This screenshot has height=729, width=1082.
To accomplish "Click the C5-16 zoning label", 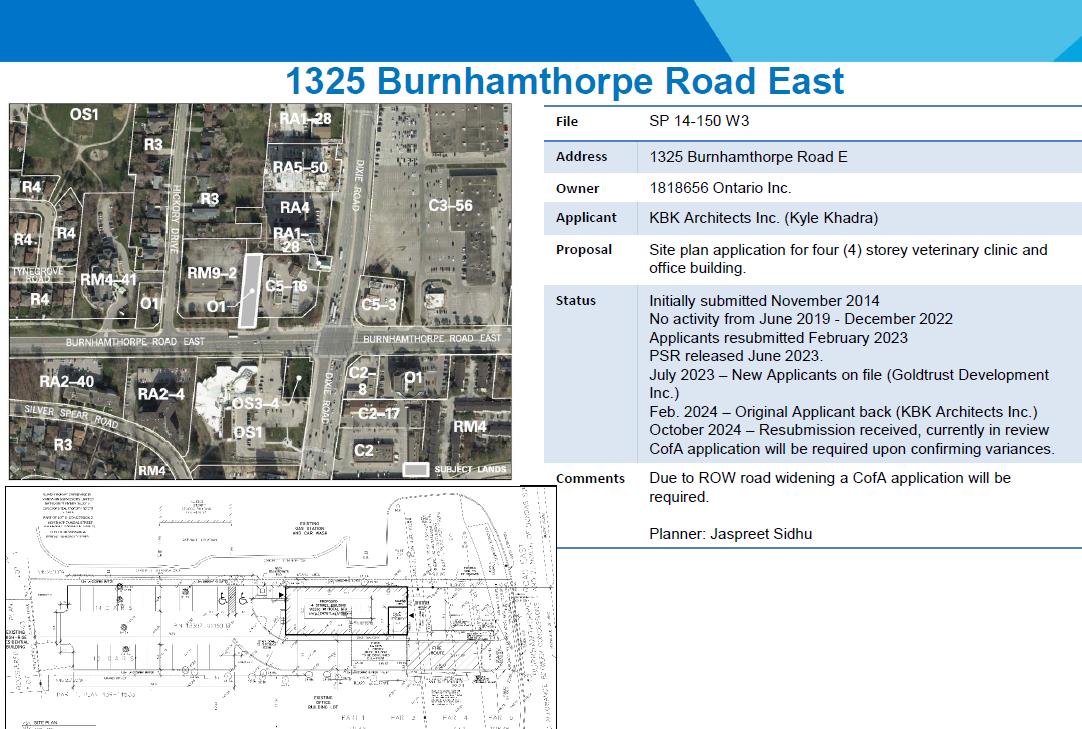I will (286, 286).
